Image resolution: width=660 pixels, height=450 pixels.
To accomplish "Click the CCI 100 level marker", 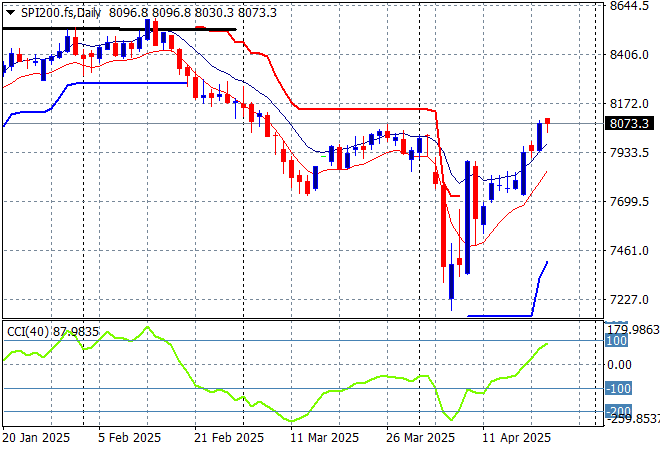I will [616, 341].
